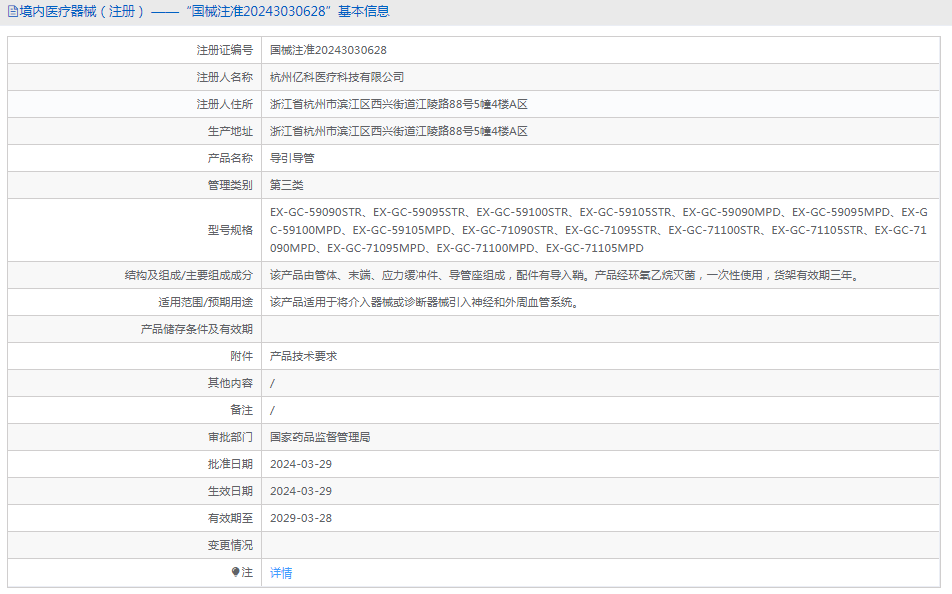
Task: Click the 生效日期 label
Action: tap(230, 491)
